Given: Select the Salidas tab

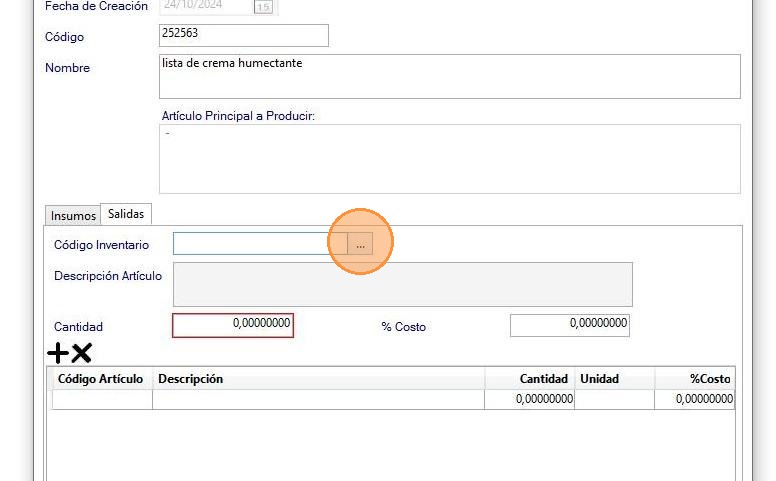Looking at the screenshot, I should (126, 214).
